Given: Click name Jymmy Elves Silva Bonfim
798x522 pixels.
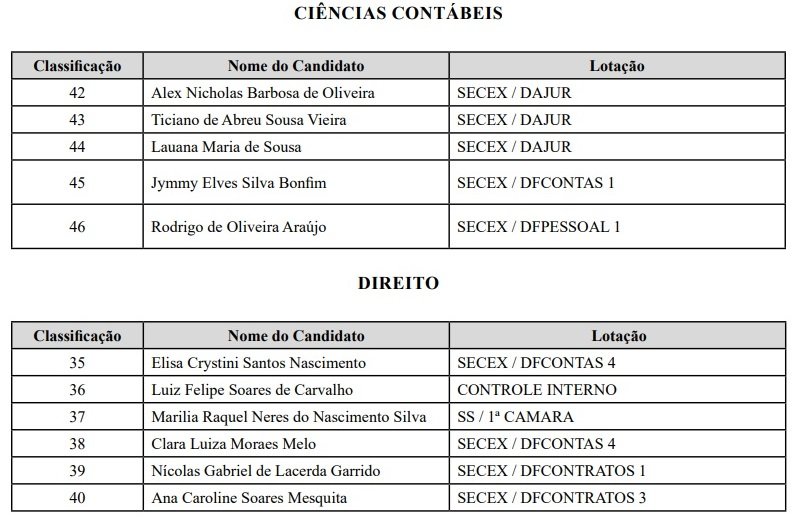Looking at the screenshot, I should tap(239, 183).
